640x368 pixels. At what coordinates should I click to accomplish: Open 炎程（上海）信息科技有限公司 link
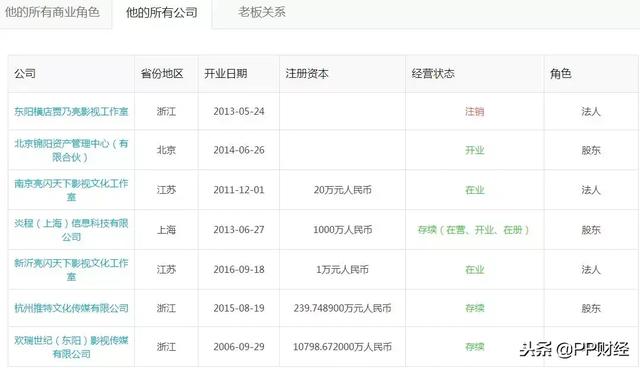[x=71, y=230]
